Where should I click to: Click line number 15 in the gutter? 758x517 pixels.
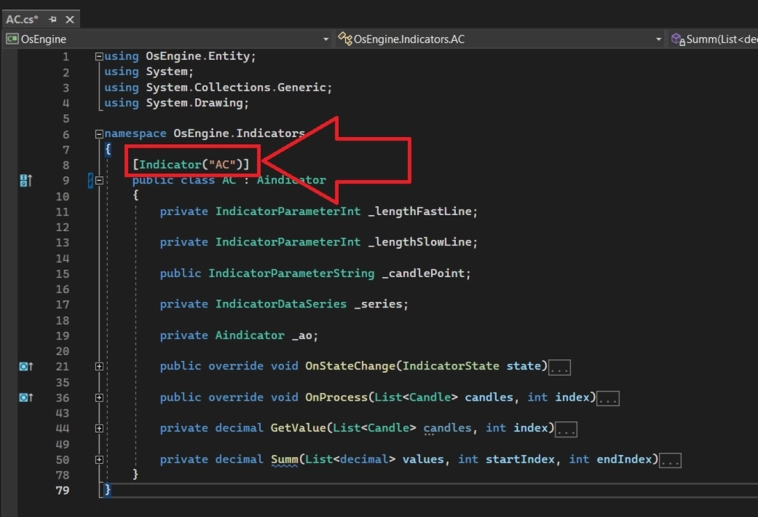pos(62,274)
